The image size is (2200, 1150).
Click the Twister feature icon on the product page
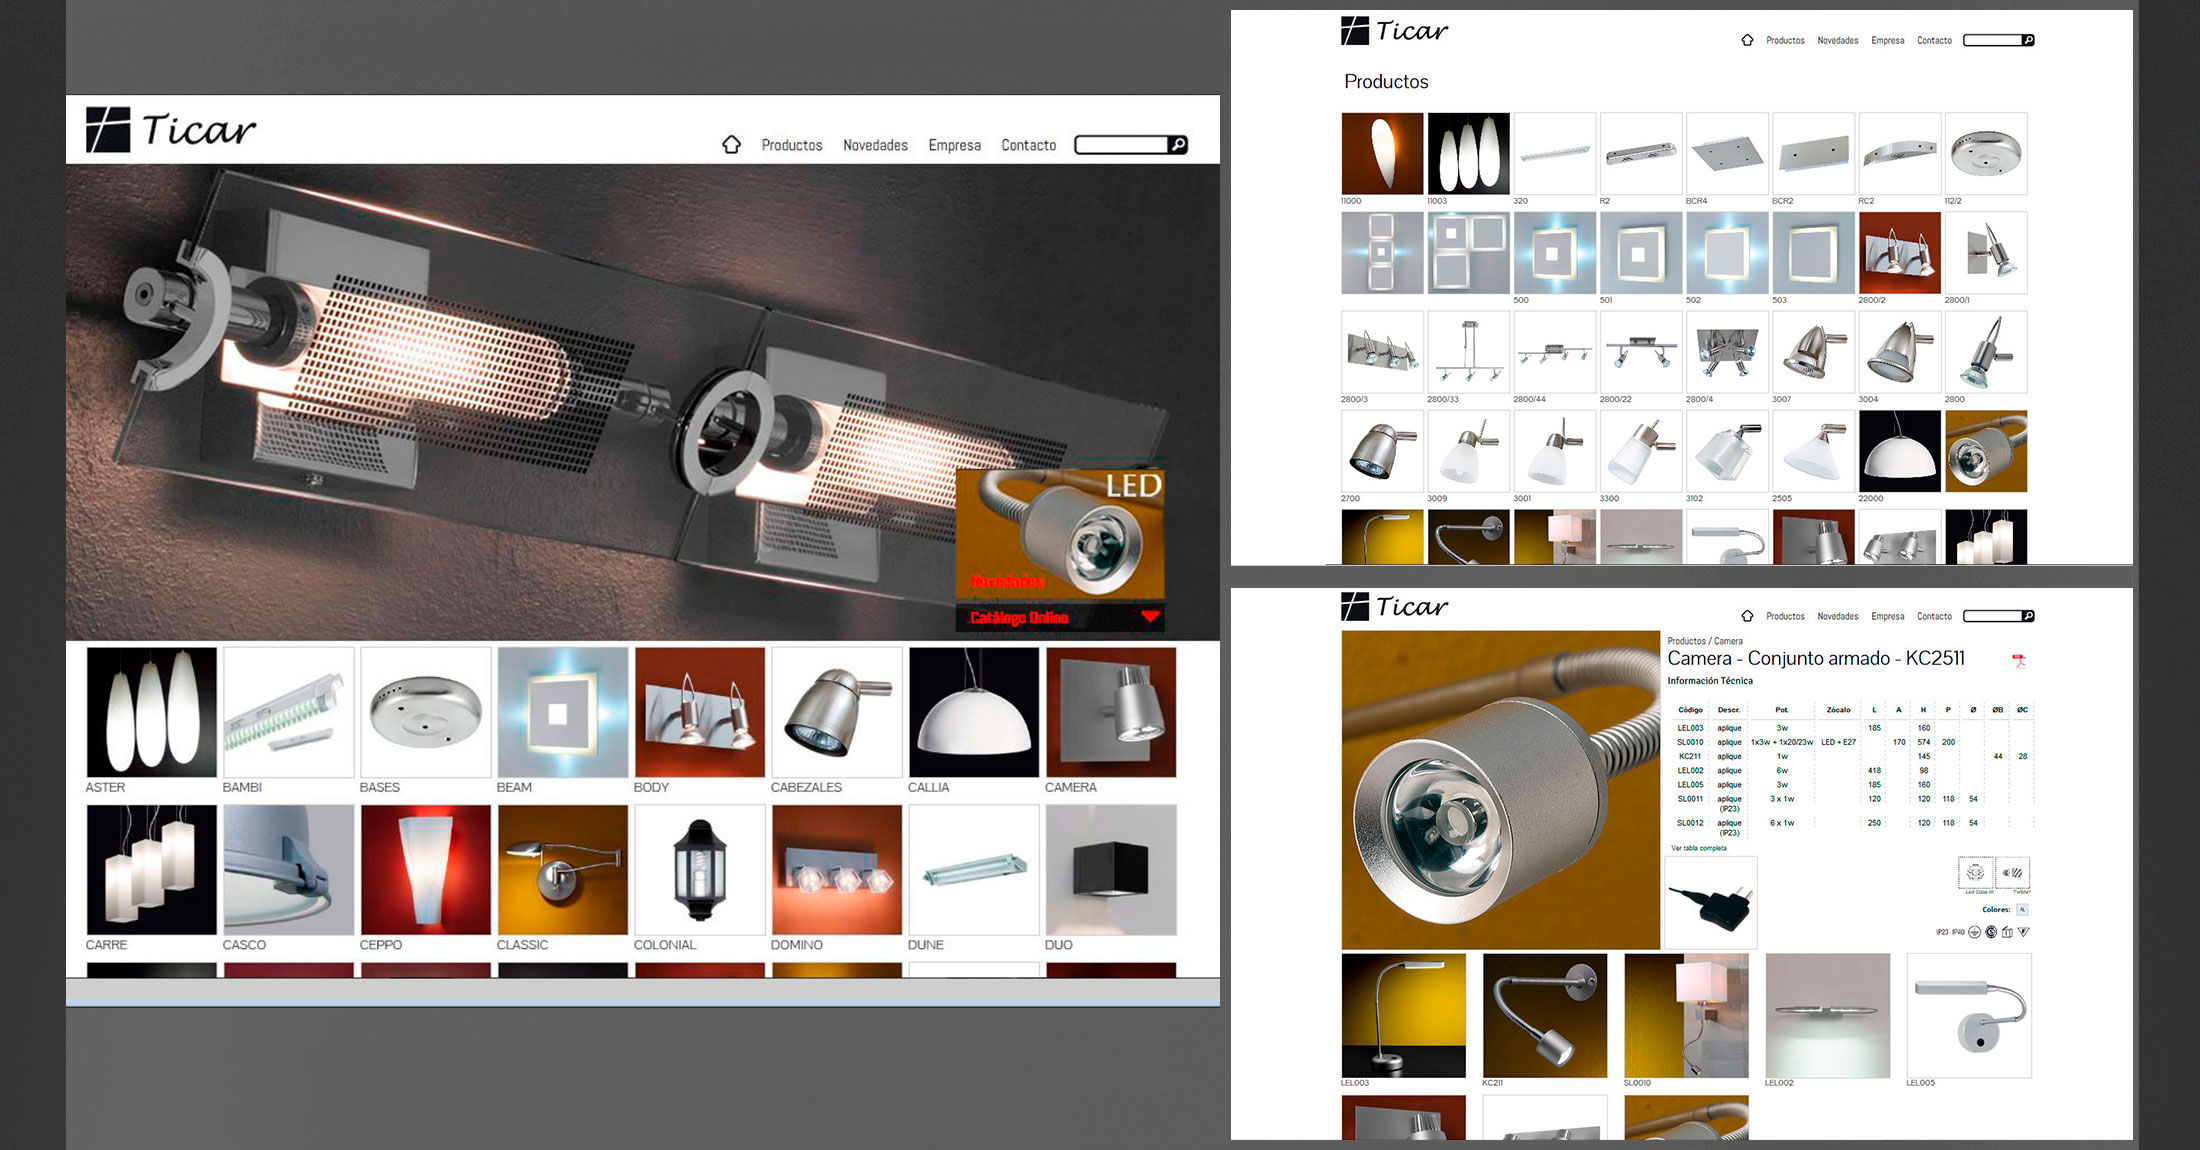2012,873
